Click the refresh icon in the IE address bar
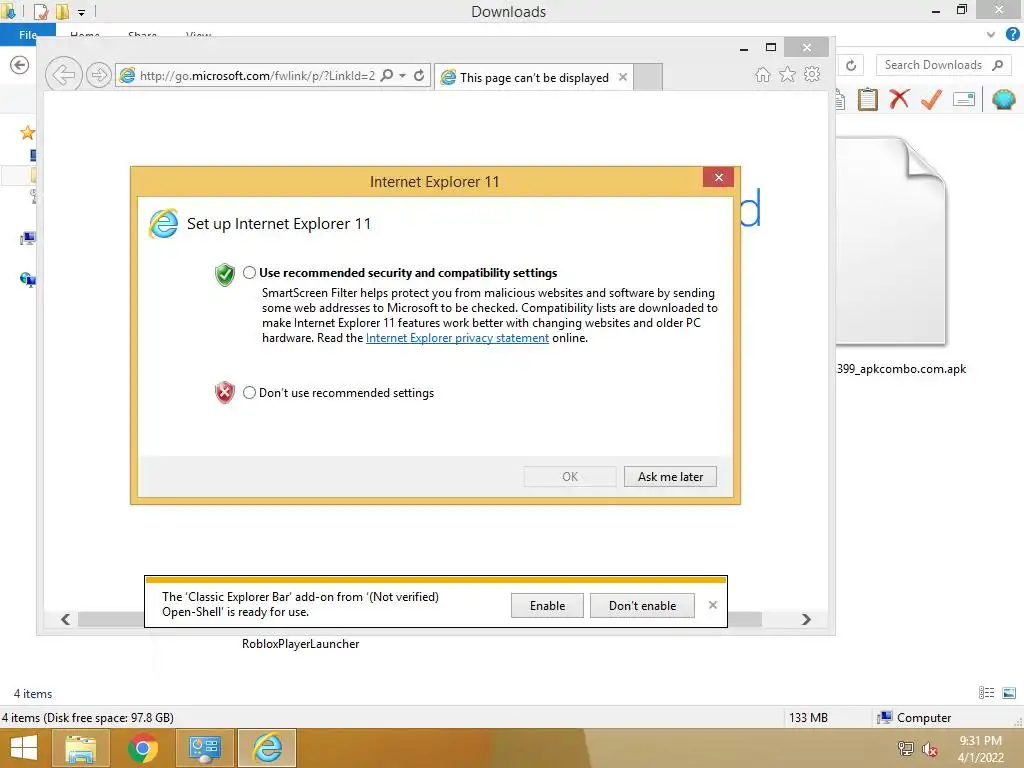Viewport: 1024px width, 768px height. (x=419, y=75)
